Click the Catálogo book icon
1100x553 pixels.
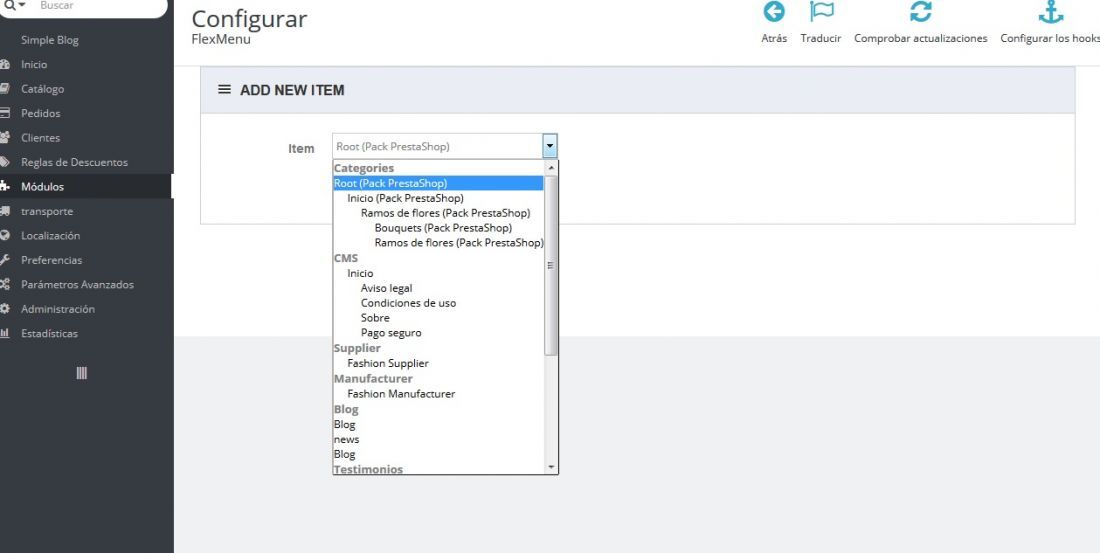pos(5,88)
